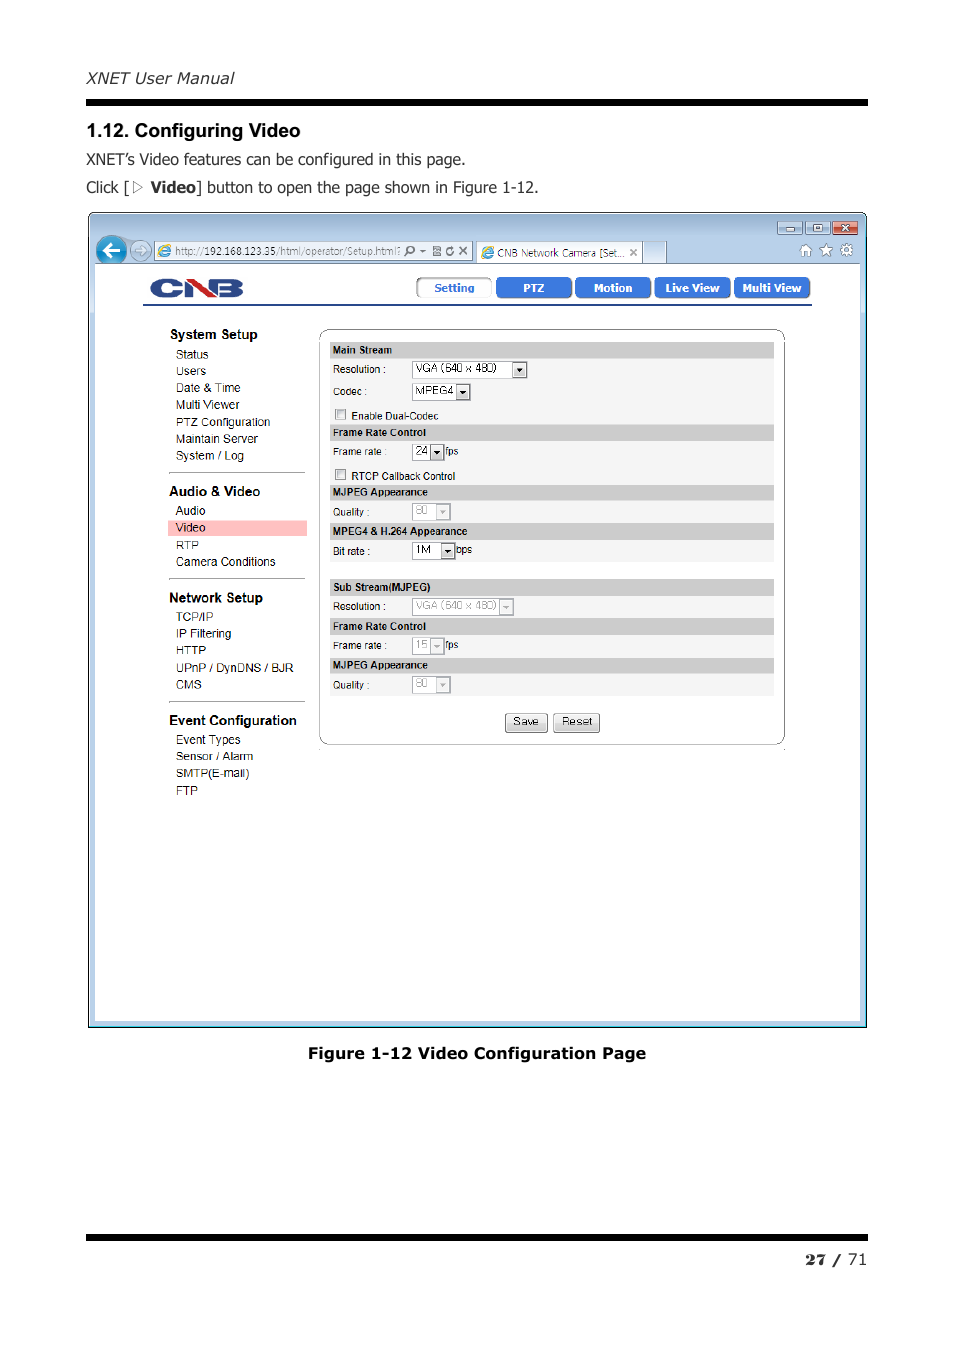The height and width of the screenshot is (1350, 954).
Task: Click the System Setup heading
Action: [x=214, y=335]
